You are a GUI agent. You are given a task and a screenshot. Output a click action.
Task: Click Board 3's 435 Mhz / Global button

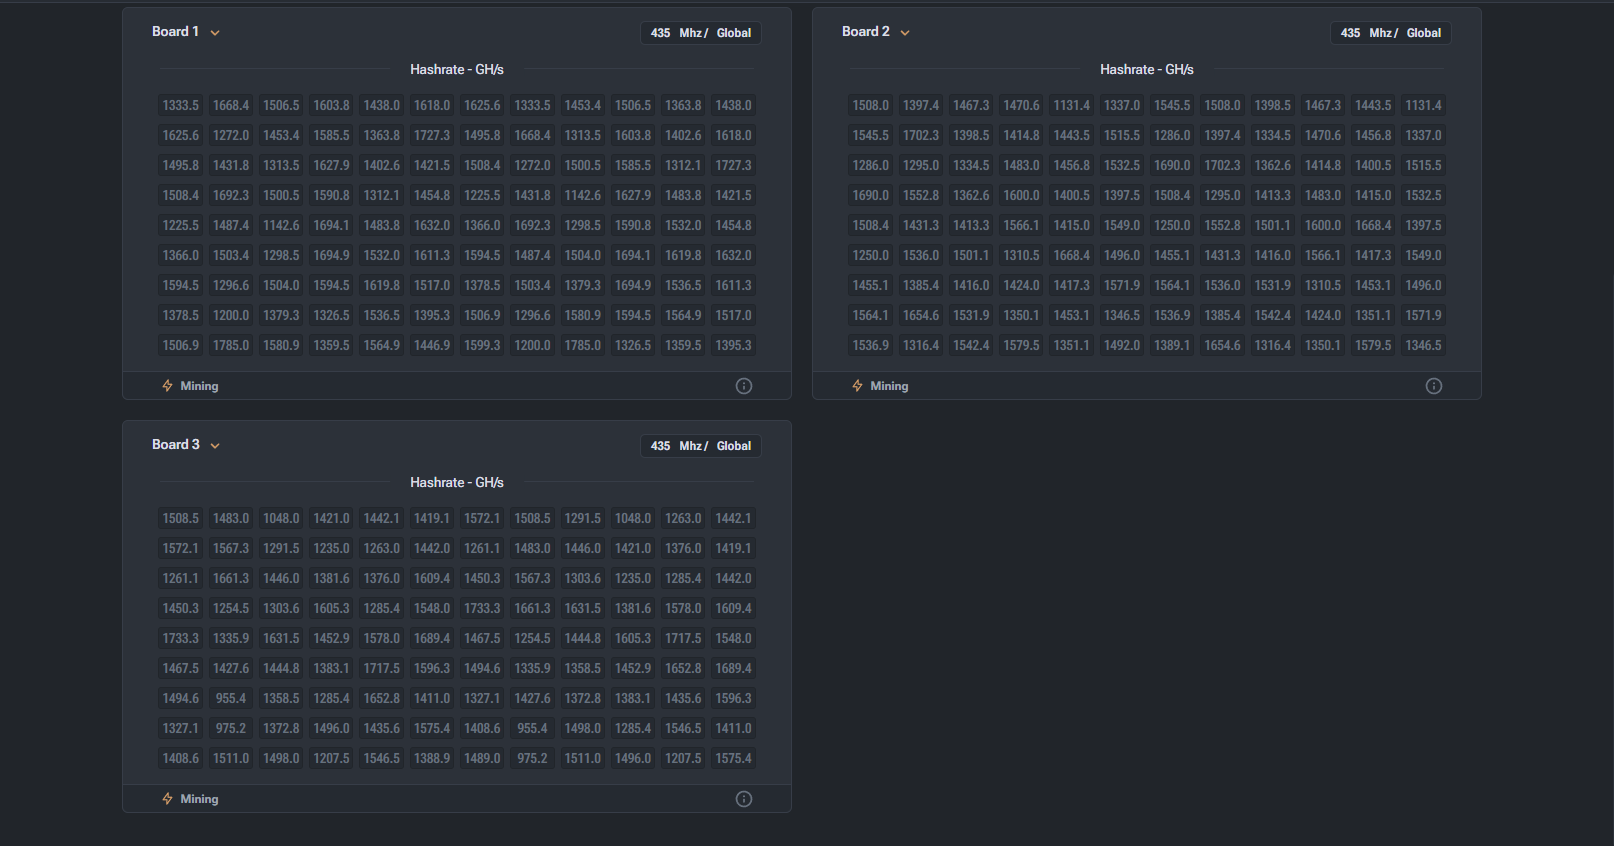701,446
